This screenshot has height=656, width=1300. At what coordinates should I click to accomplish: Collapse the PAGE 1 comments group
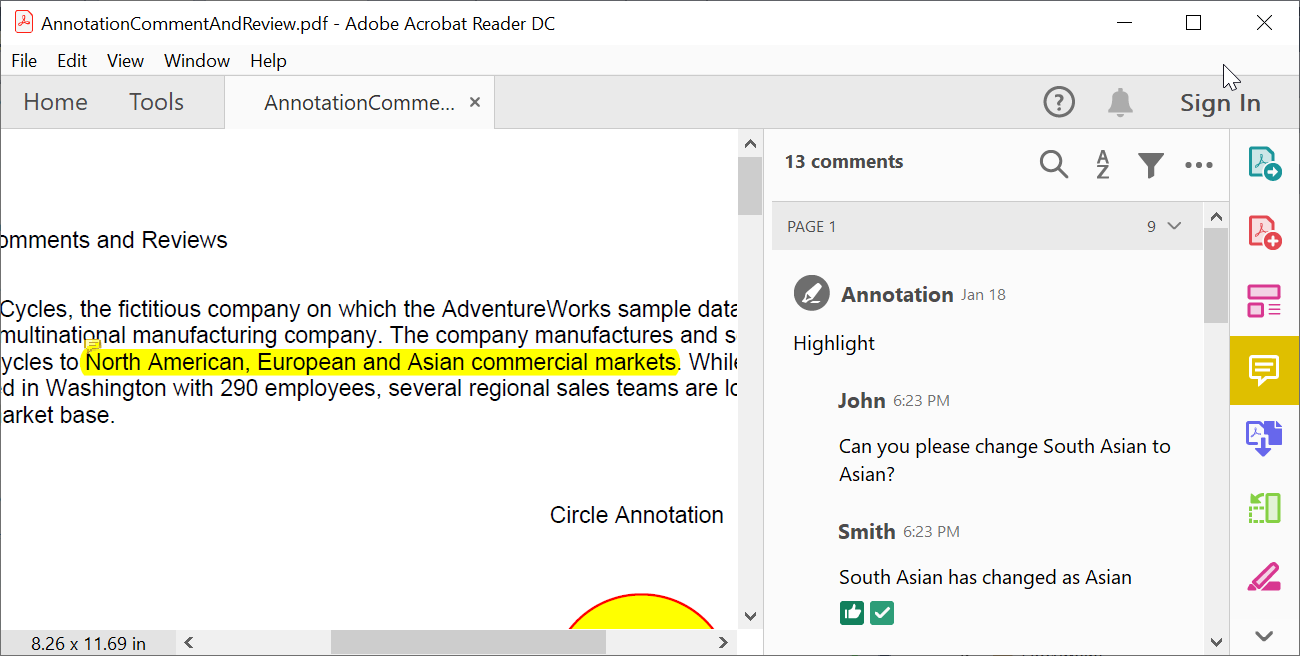click(1174, 226)
